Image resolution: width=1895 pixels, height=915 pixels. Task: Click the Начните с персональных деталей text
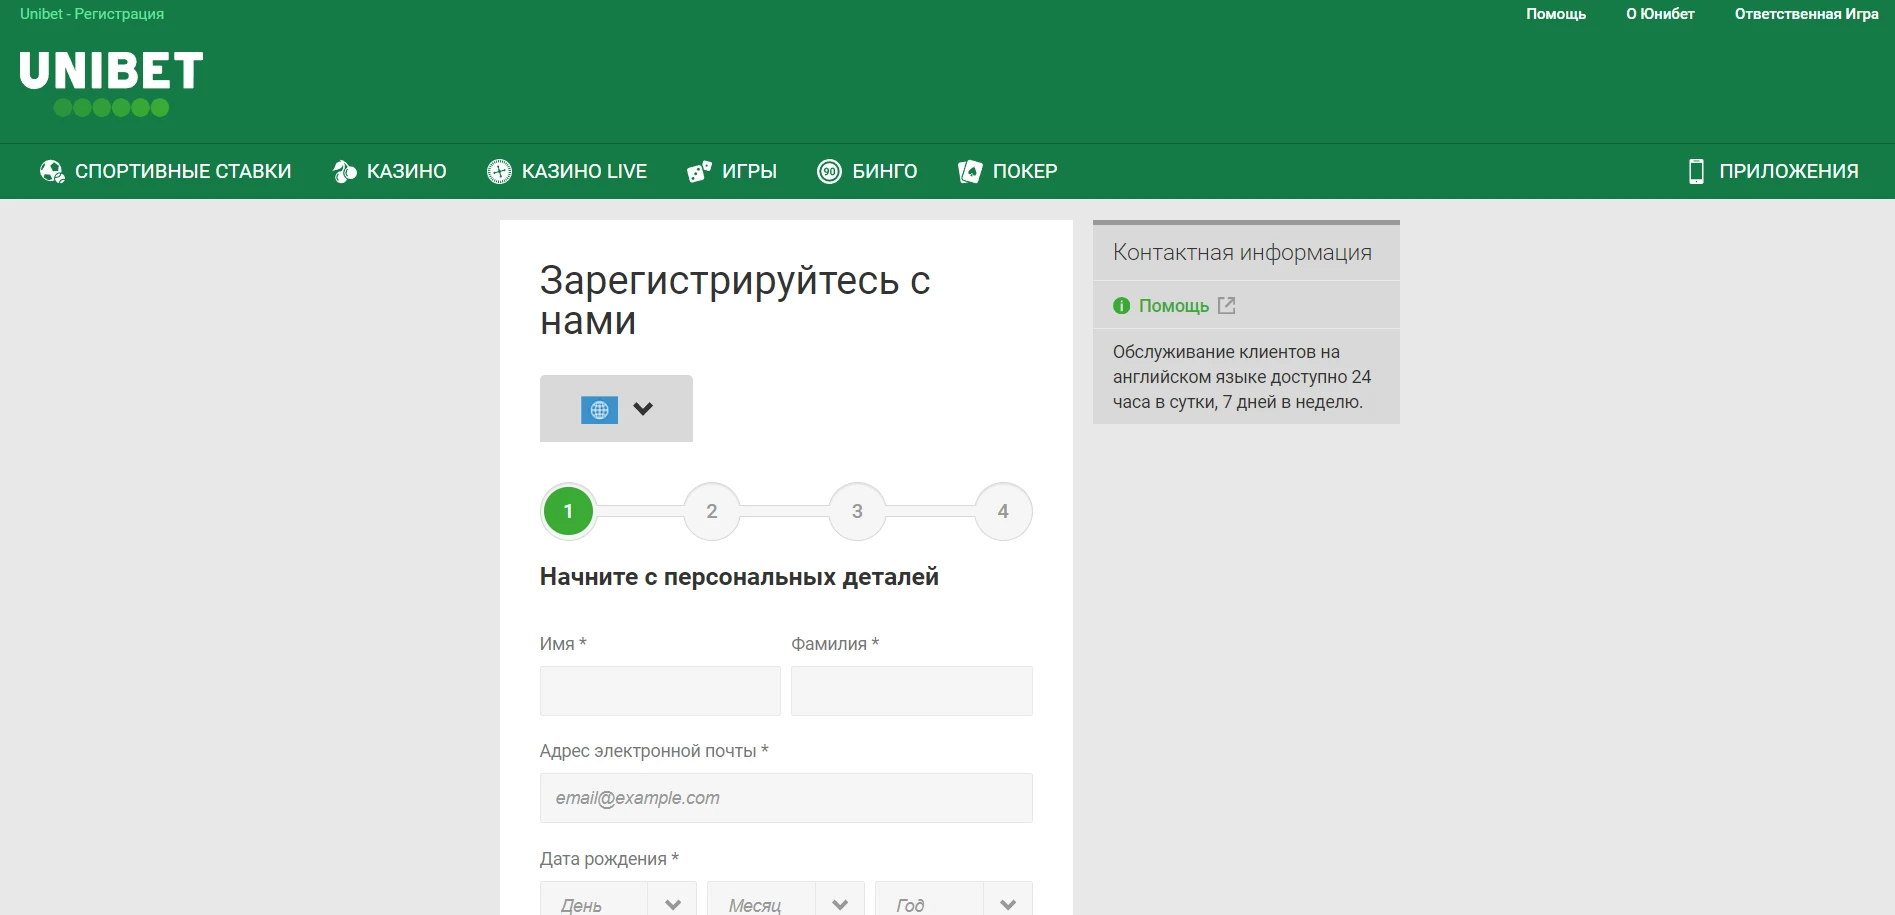pyautogui.click(x=739, y=577)
